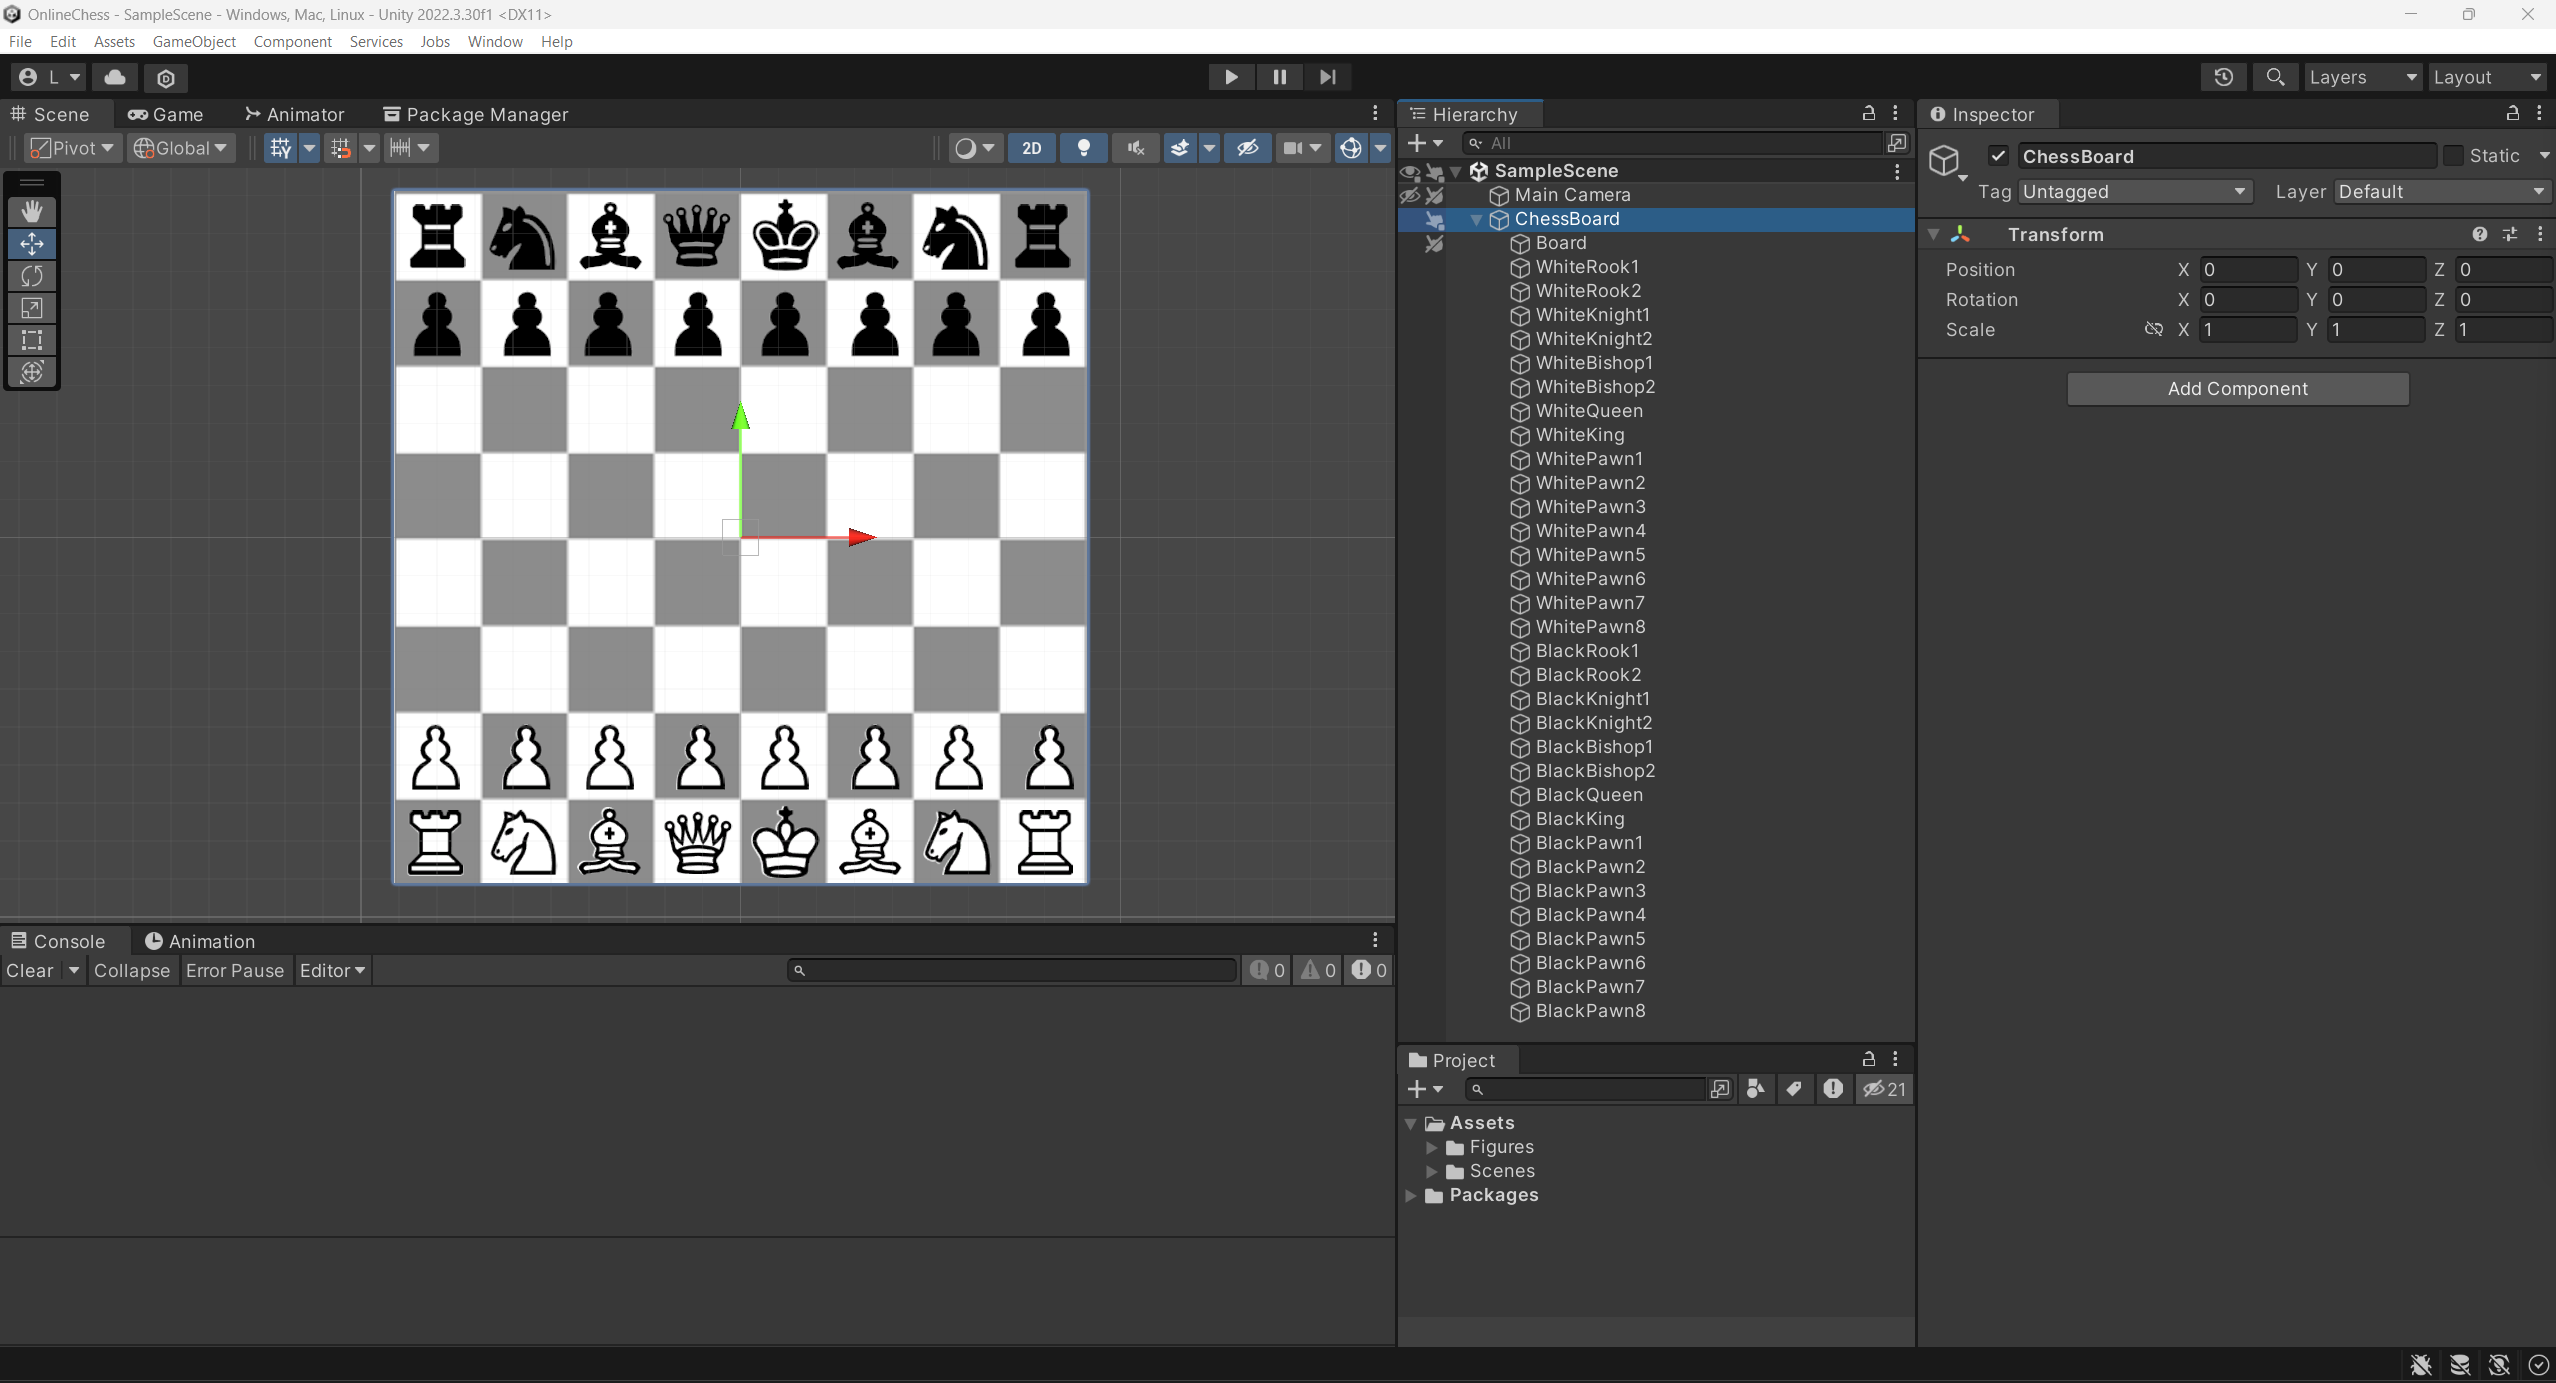
Task: Select the Rotate tool
Action: (x=32, y=275)
